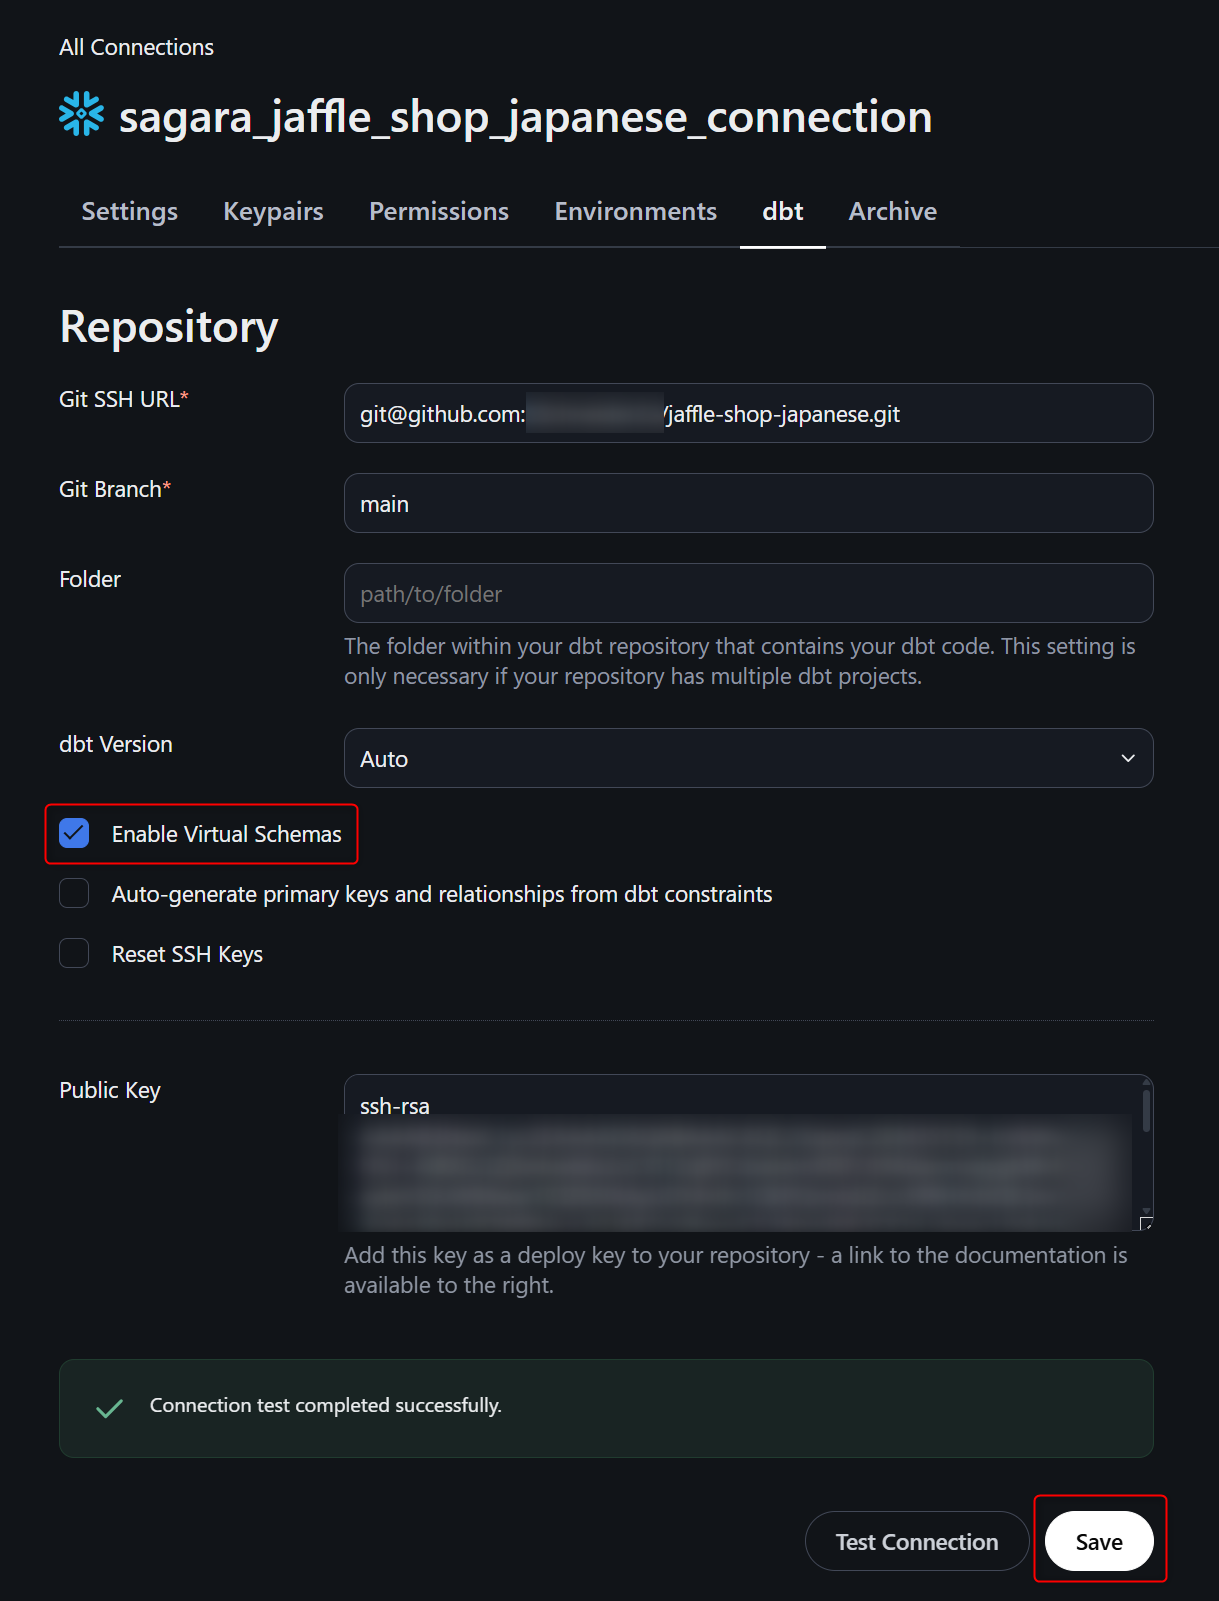This screenshot has height=1601, width=1219.
Task: Go to the Permissions tab
Action: point(438,211)
